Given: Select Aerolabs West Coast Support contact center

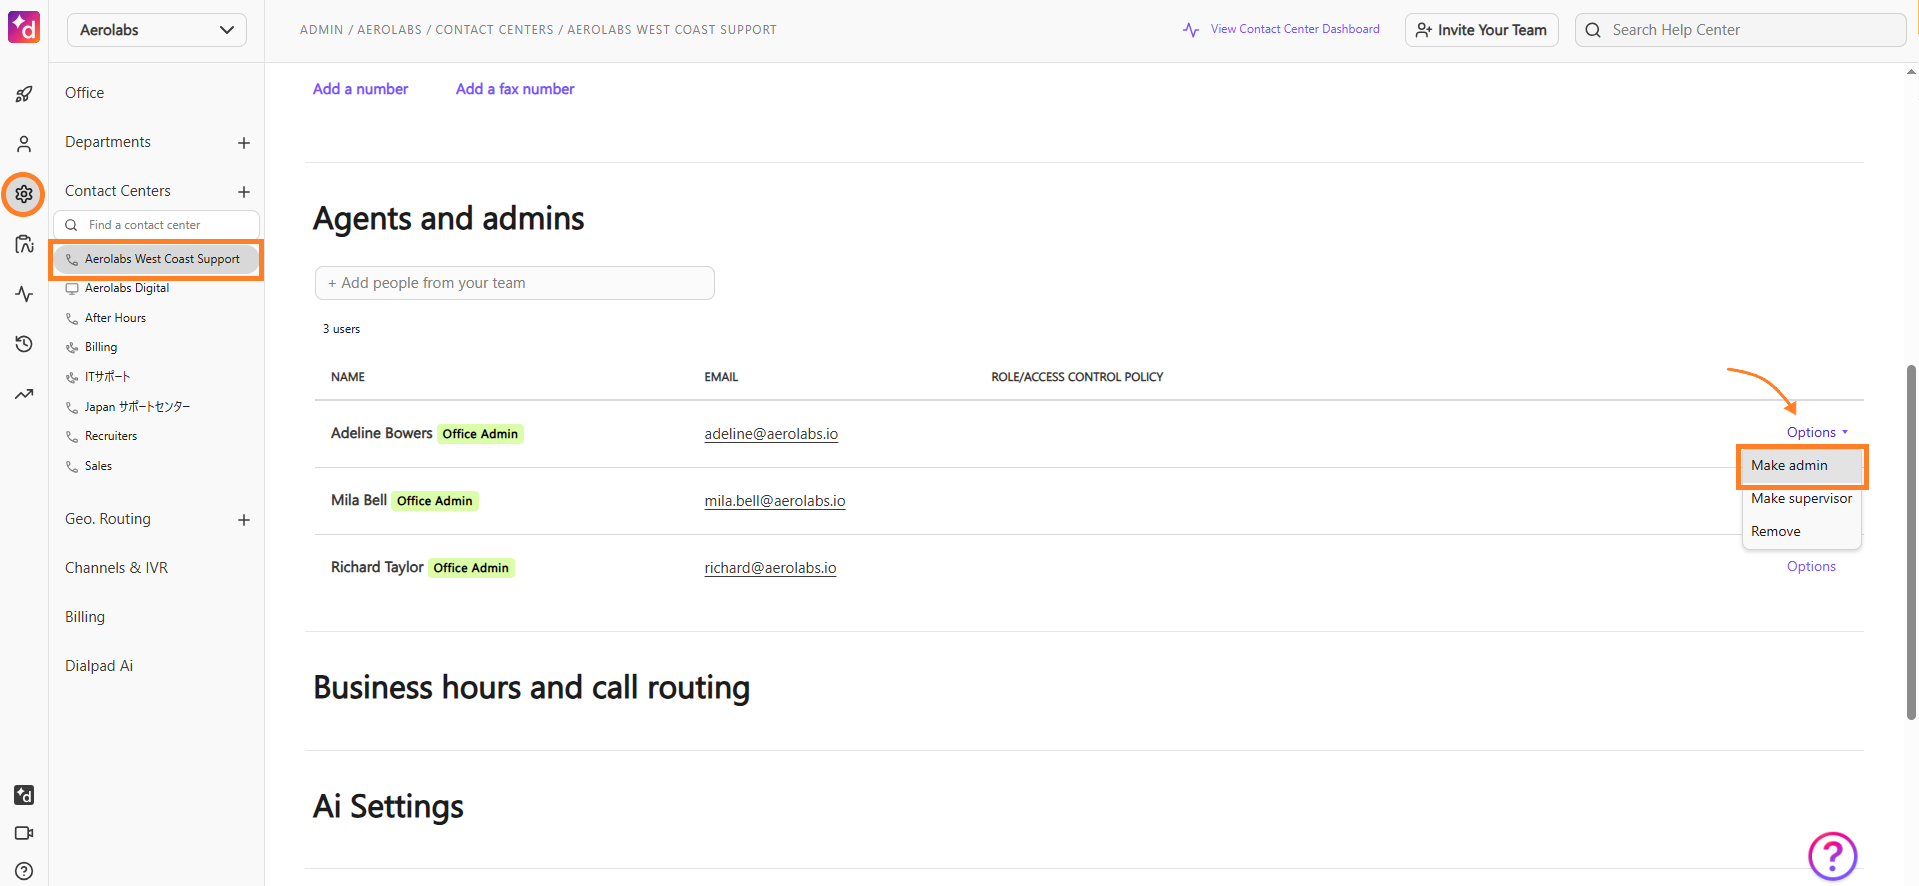Looking at the screenshot, I should [x=157, y=259].
